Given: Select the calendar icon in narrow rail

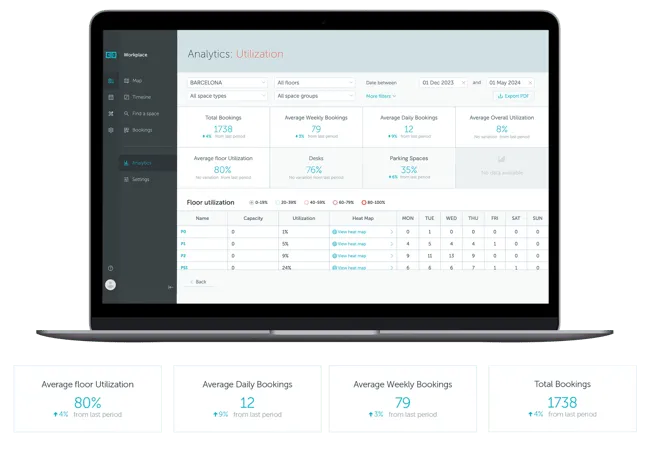Looking at the screenshot, I should 111,97.
